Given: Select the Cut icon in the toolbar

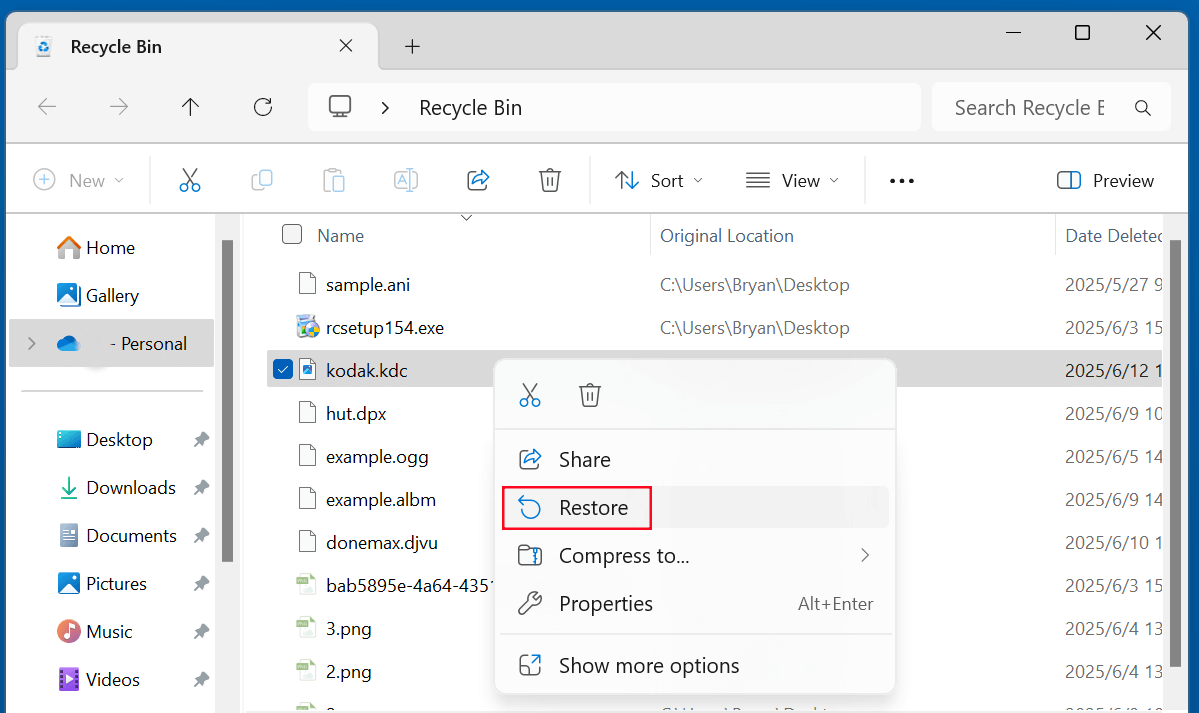Looking at the screenshot, I should 189,180.
